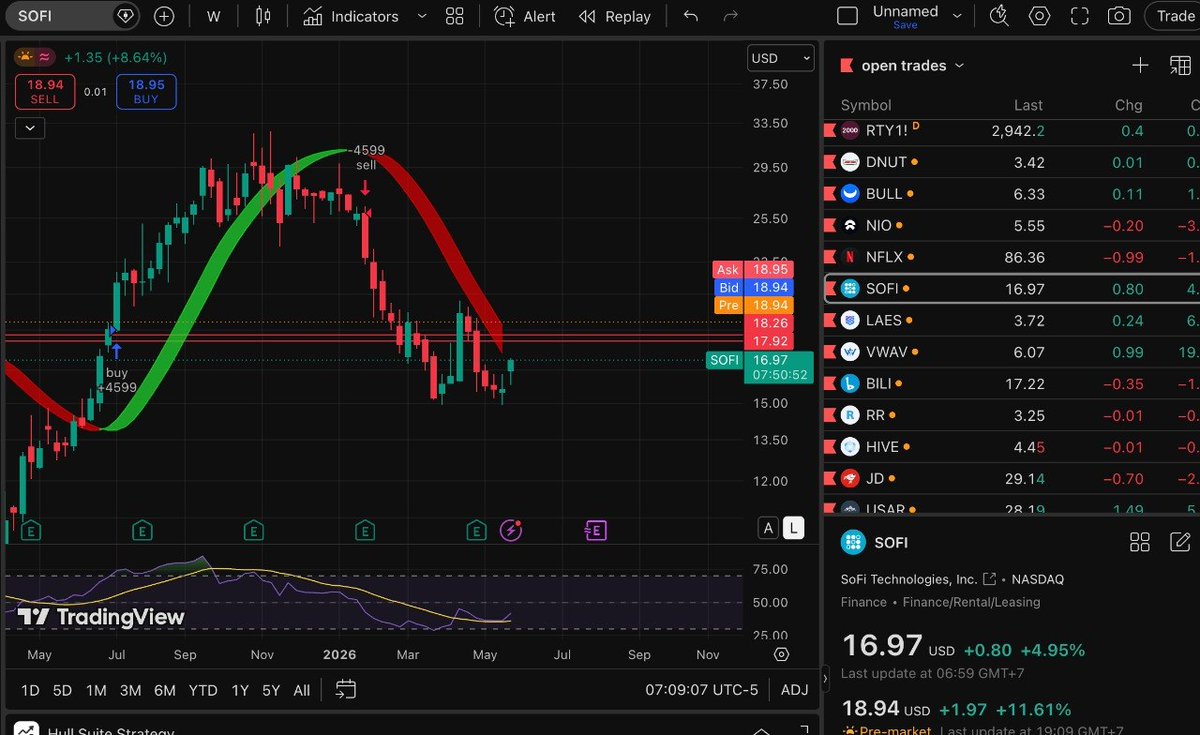Open time axis settings gear icon

point(781,654)
